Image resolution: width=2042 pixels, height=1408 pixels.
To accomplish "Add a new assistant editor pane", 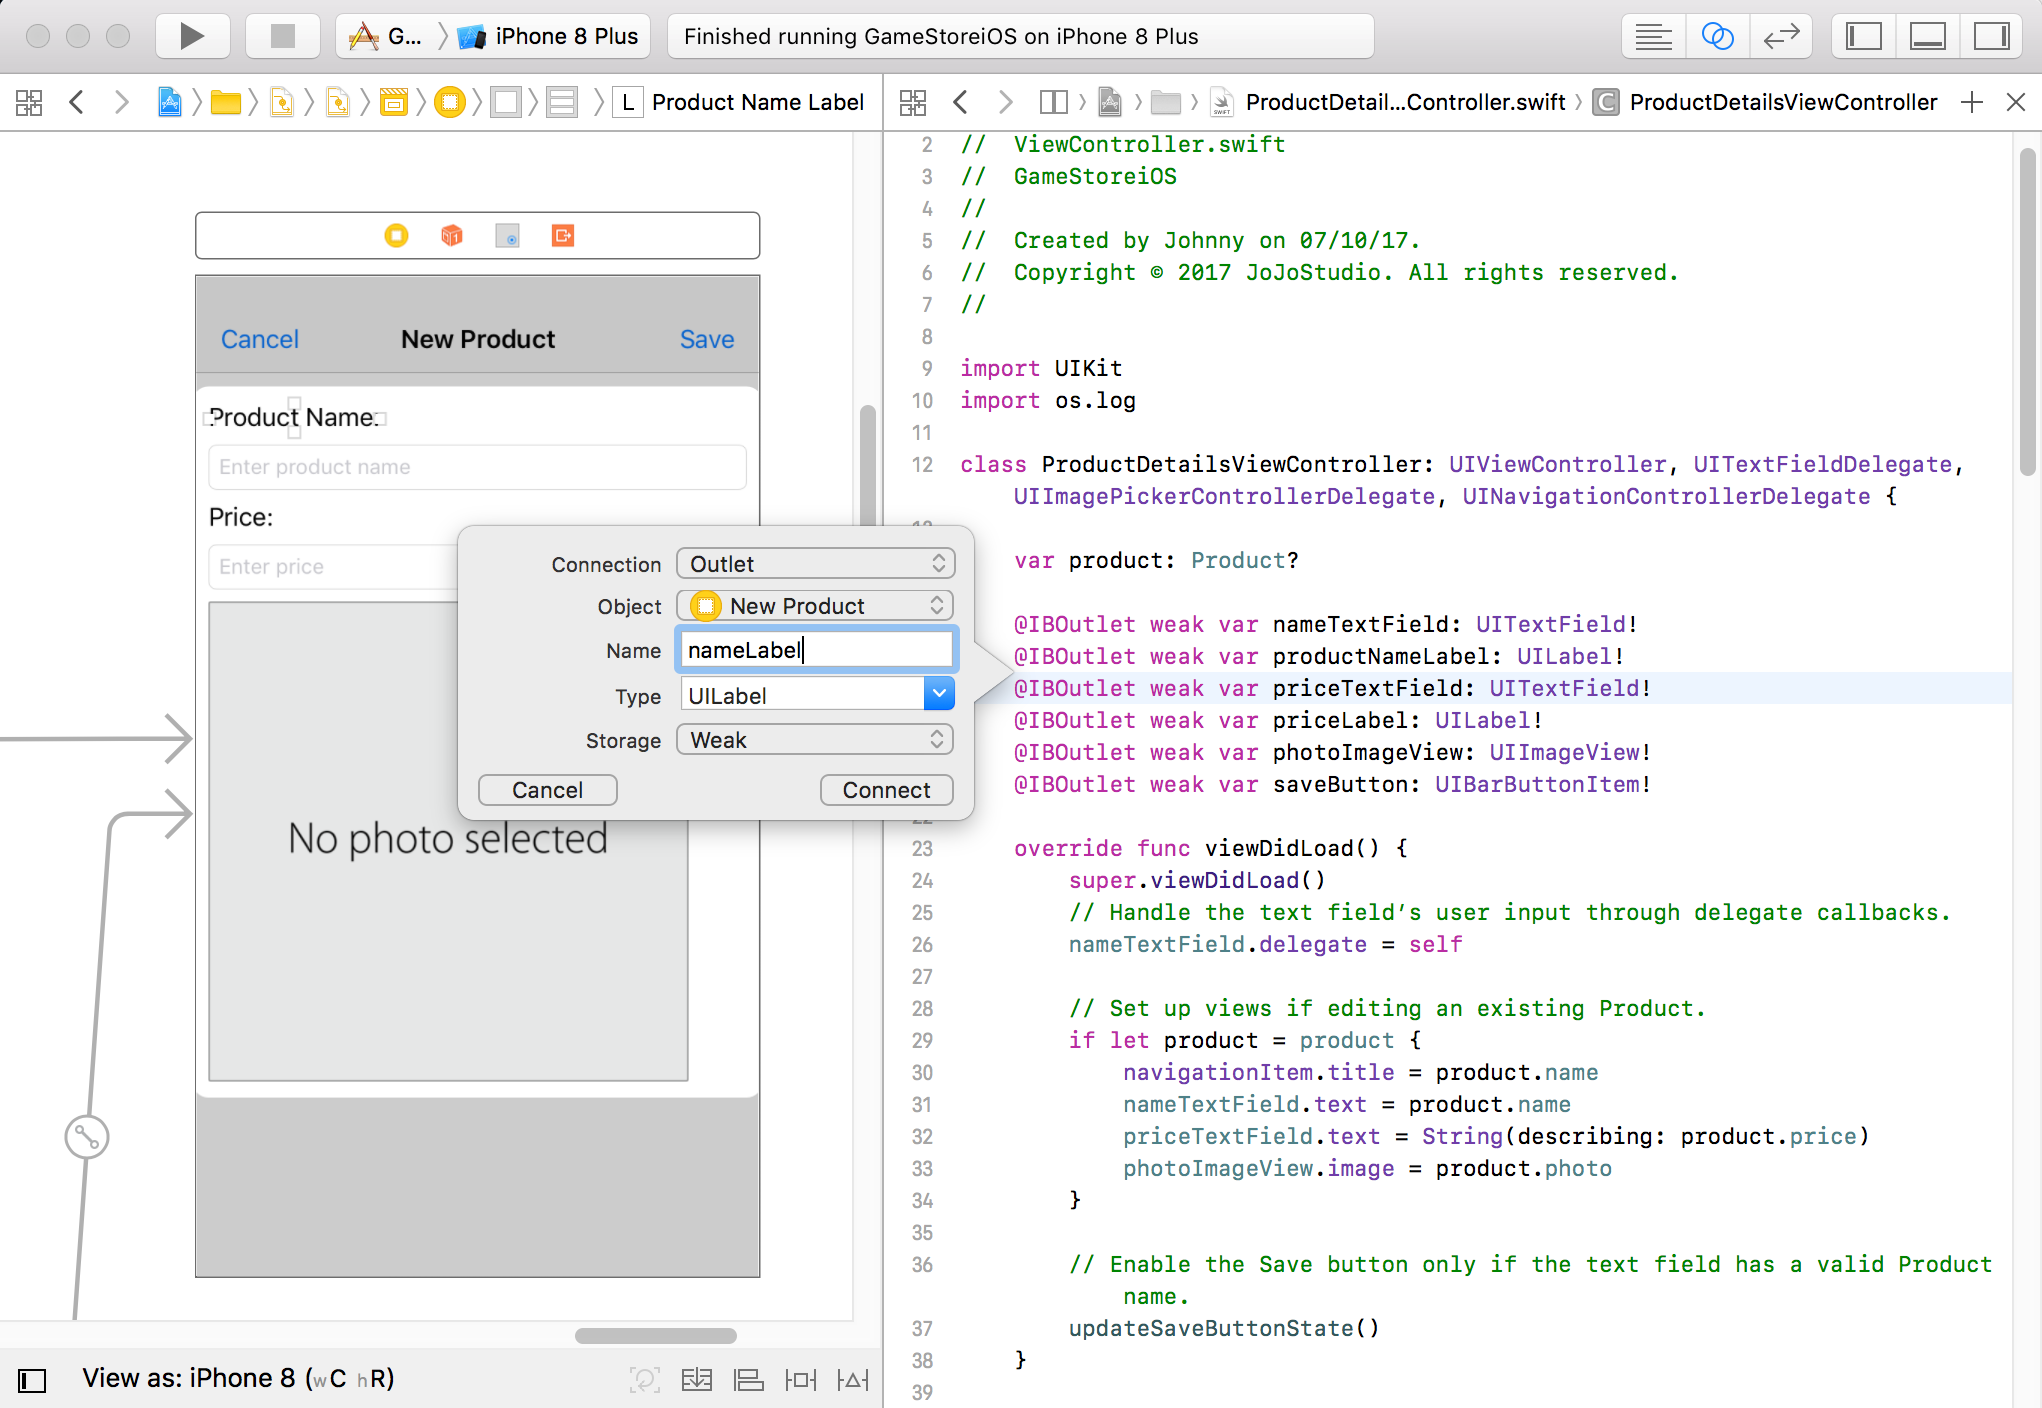I will (1972, 102).
